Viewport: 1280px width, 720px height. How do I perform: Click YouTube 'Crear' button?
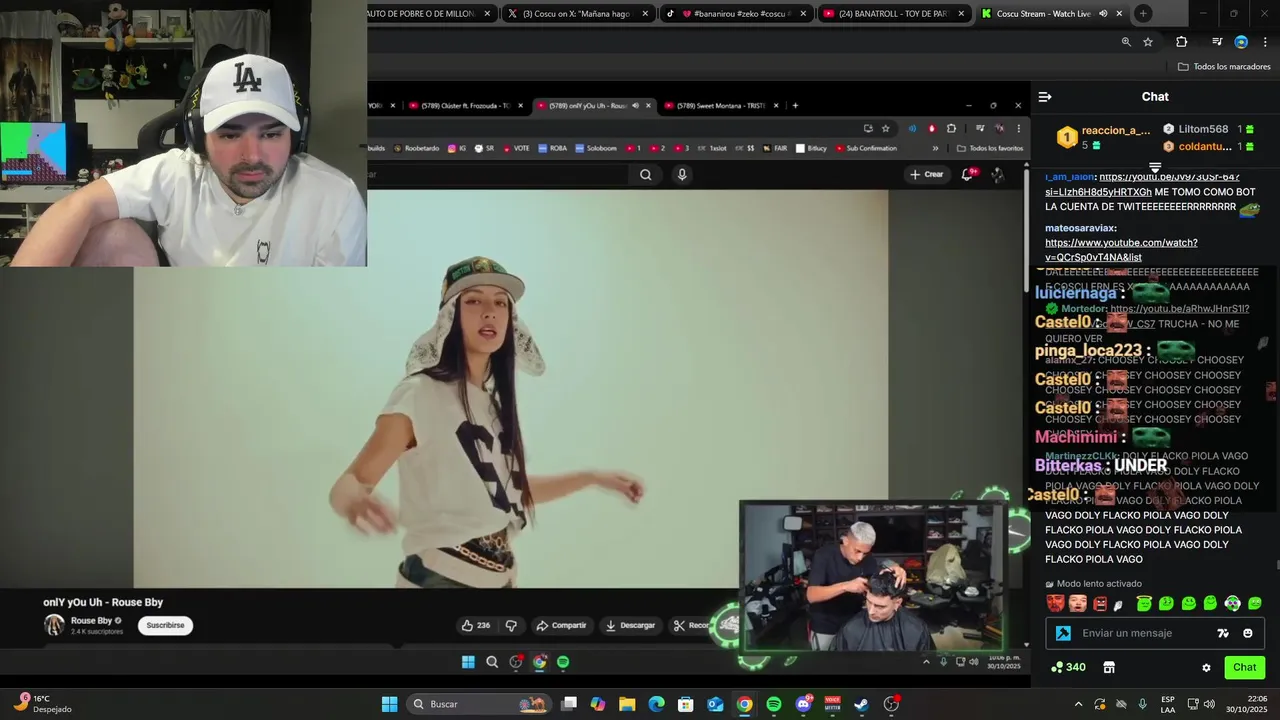[x=926, y=174]
